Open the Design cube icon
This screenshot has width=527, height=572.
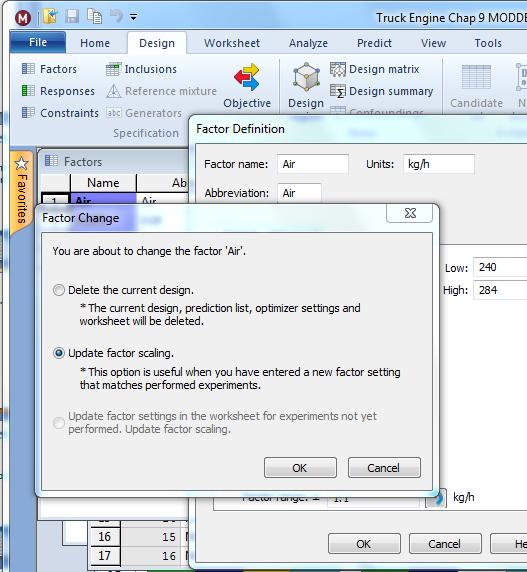[x=306, y=77]
